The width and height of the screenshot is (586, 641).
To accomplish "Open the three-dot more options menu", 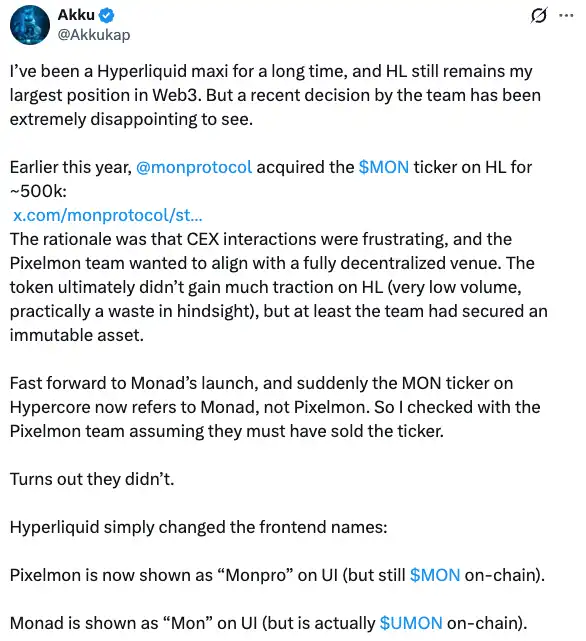I will tap(566, 16).
